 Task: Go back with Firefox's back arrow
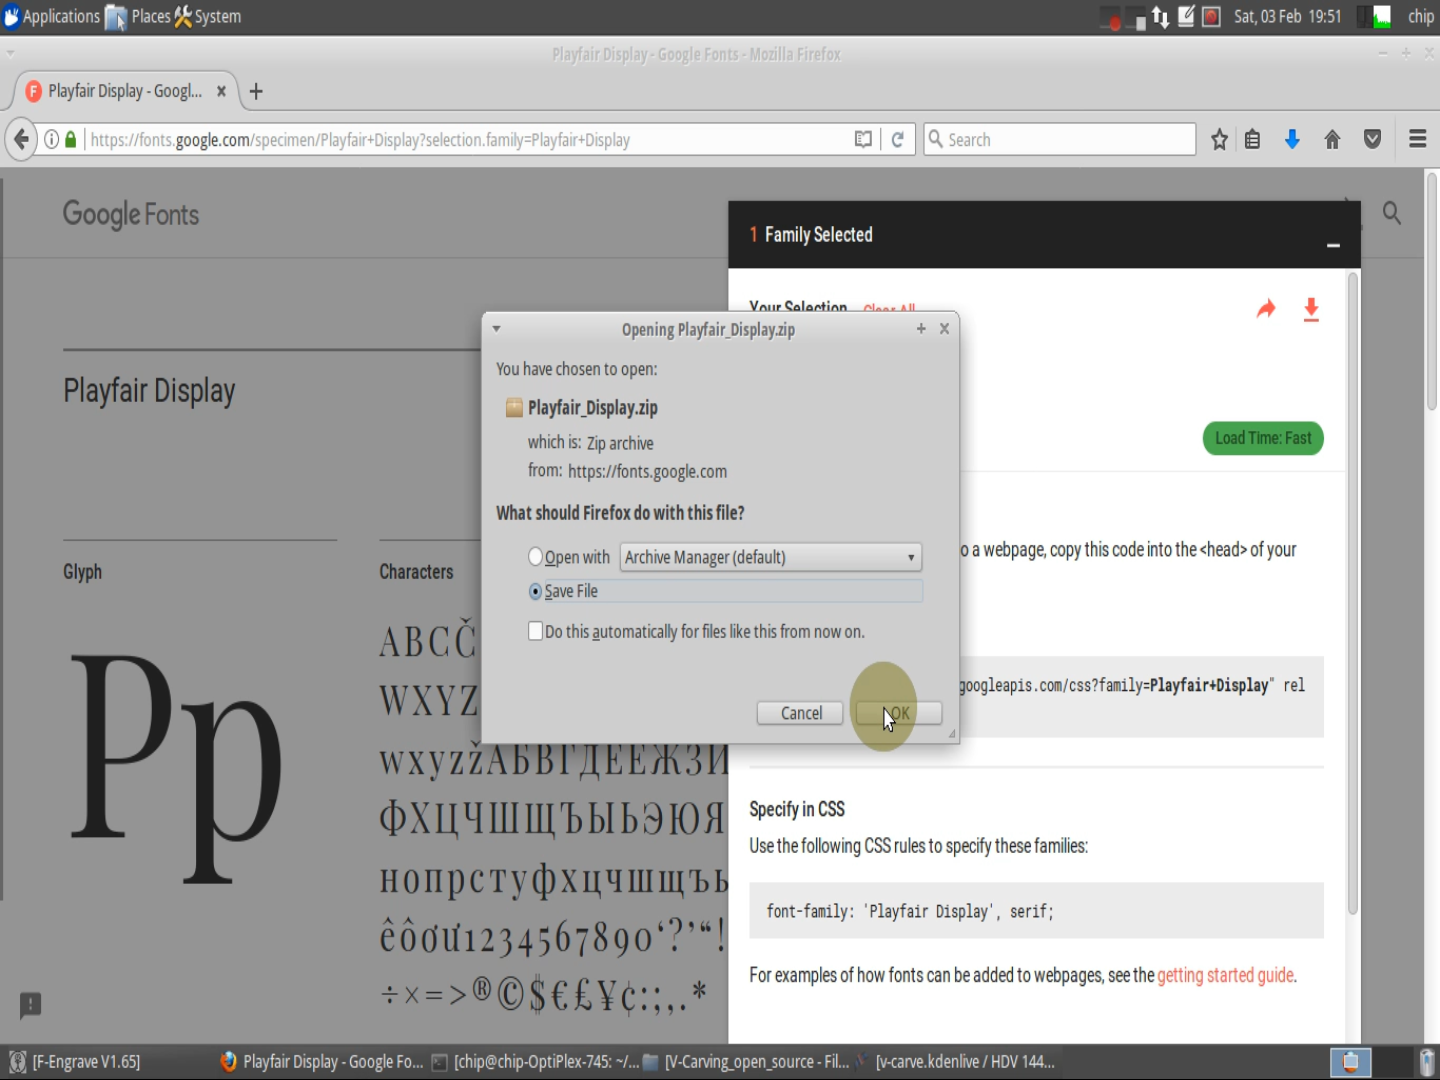click(21, 139)
